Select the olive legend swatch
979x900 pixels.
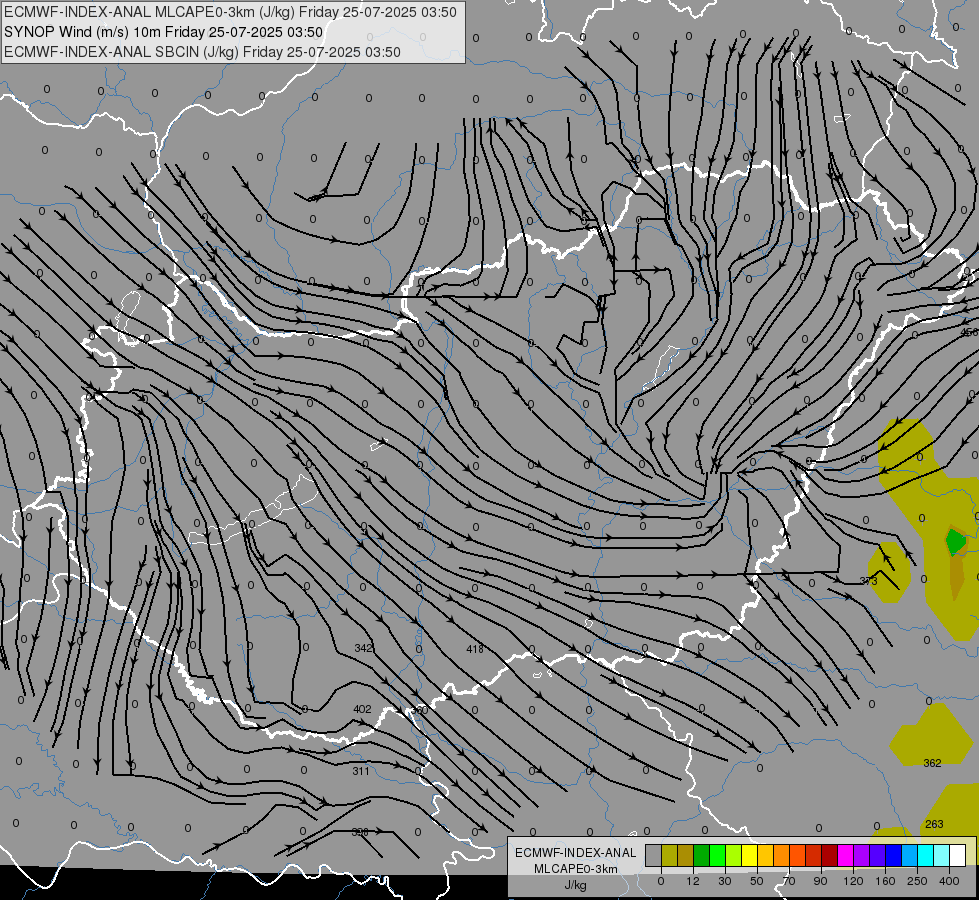click(x=670, y=855)
